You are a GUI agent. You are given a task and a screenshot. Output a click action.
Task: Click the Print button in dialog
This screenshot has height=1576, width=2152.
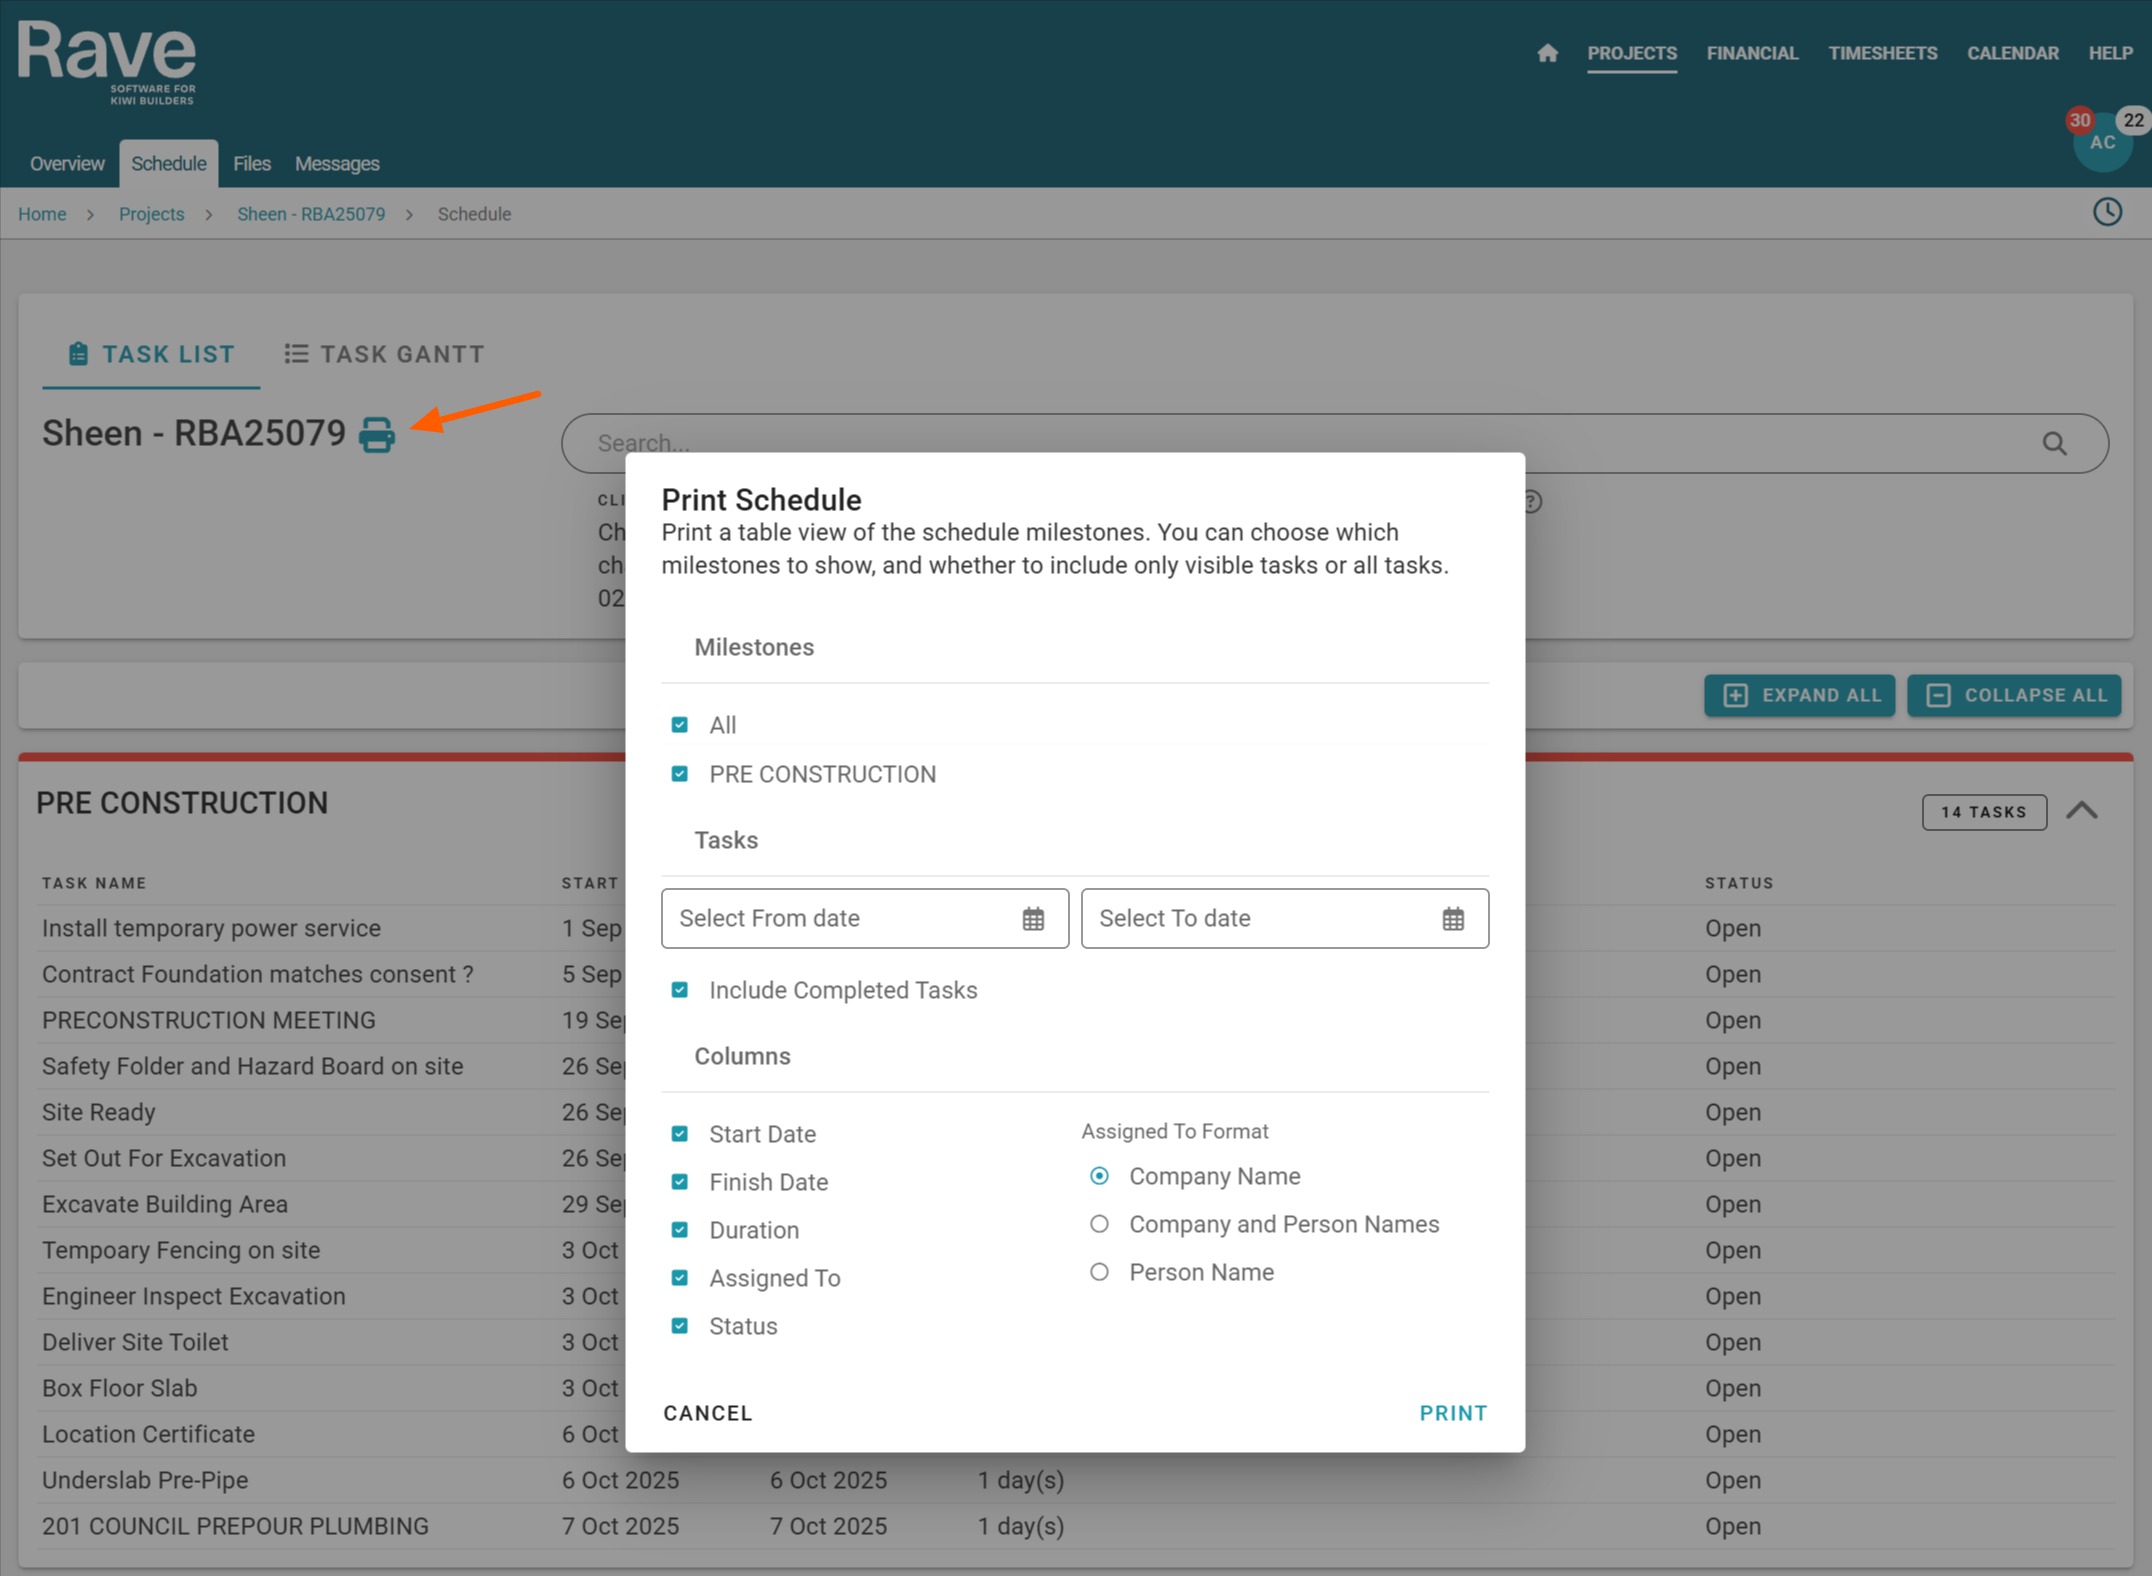point(1453,1413)
